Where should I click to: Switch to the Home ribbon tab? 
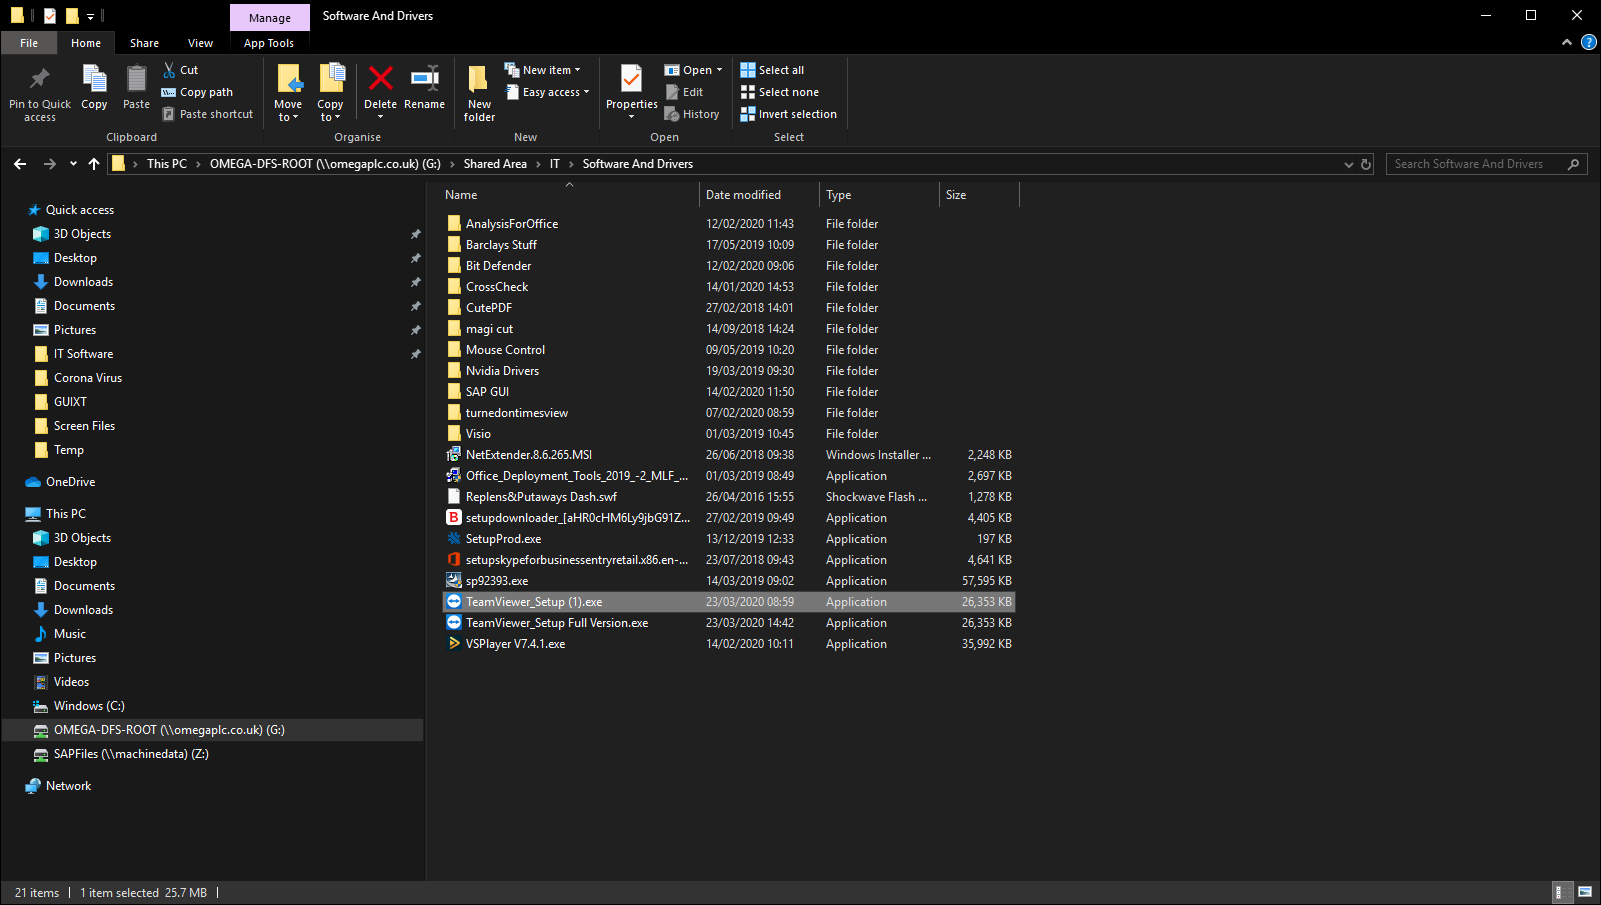point(86,43)
